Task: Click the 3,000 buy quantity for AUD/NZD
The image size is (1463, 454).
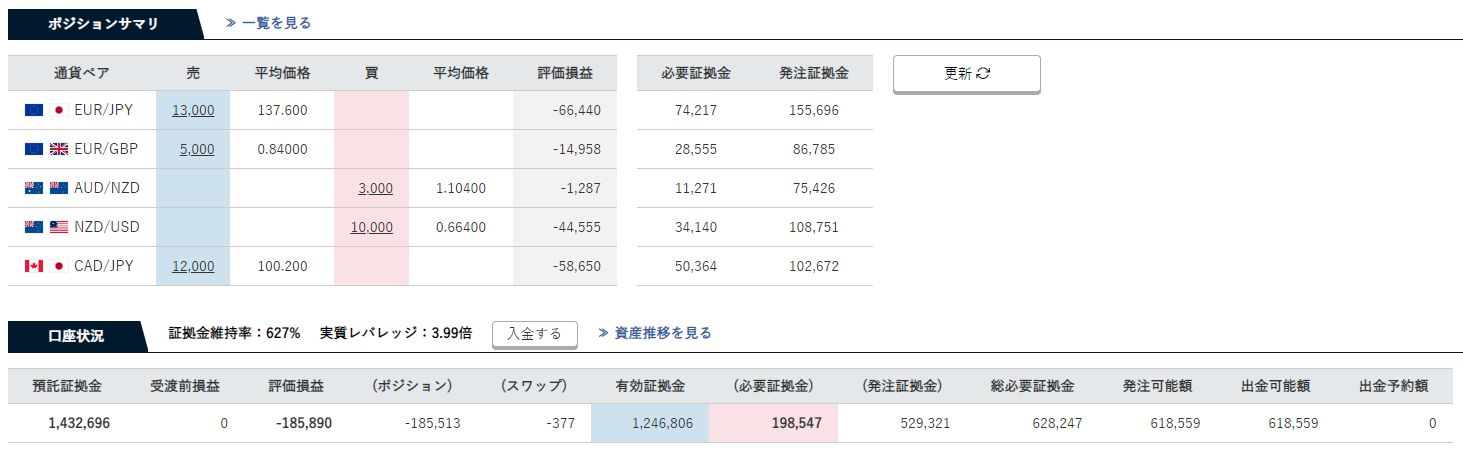Action: (x=375, y=188)
